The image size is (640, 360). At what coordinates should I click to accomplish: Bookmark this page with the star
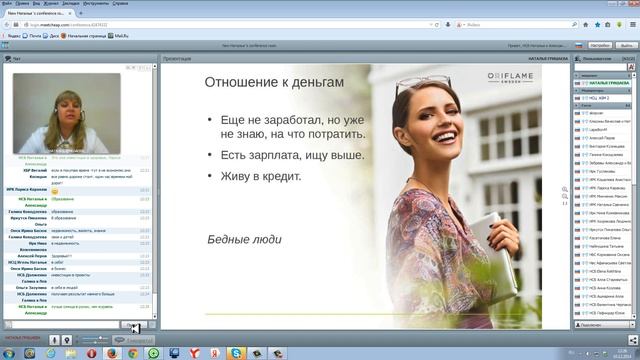pos(598,25)
